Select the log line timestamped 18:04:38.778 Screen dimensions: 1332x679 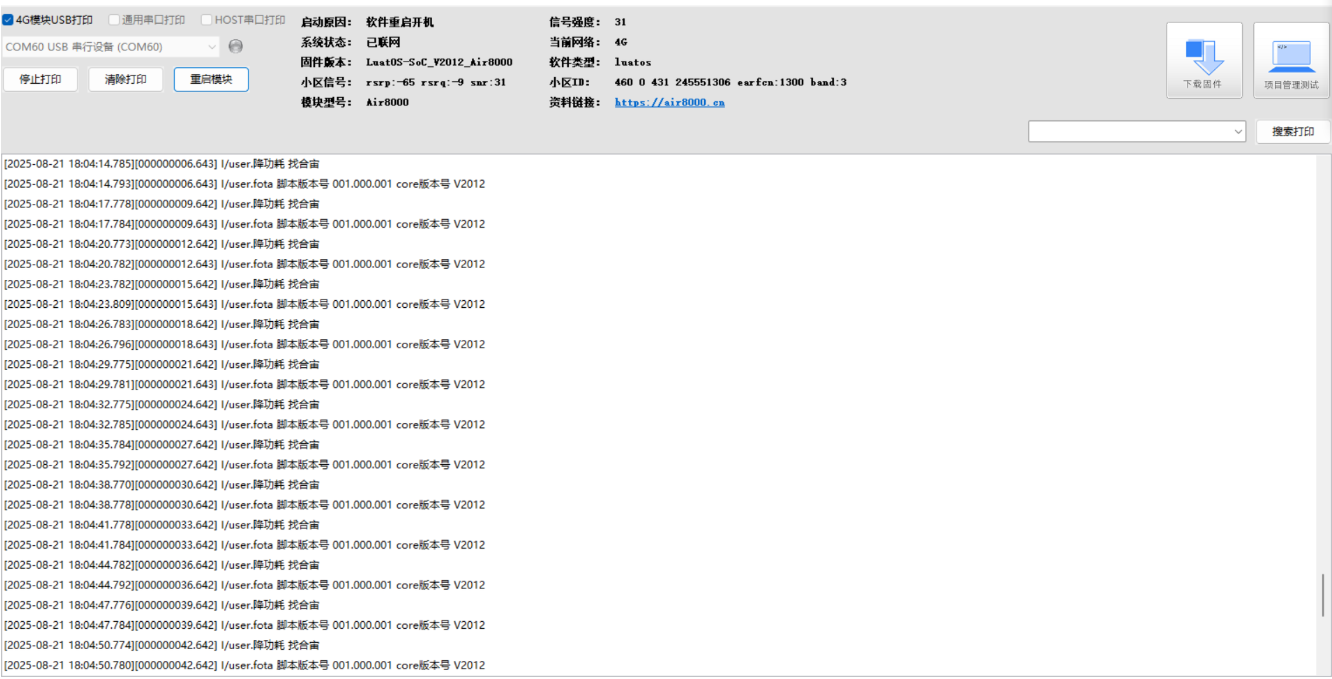[244, 504]
